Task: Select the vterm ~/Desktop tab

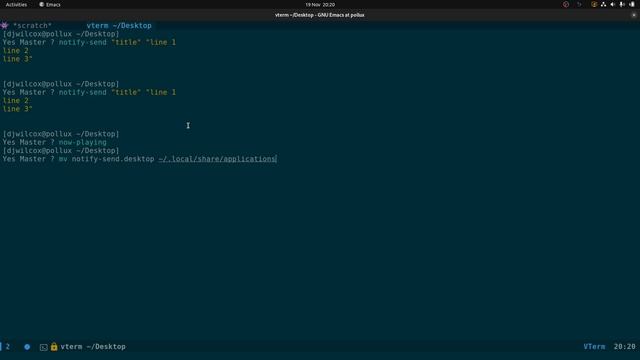Action: click(119, 25)
